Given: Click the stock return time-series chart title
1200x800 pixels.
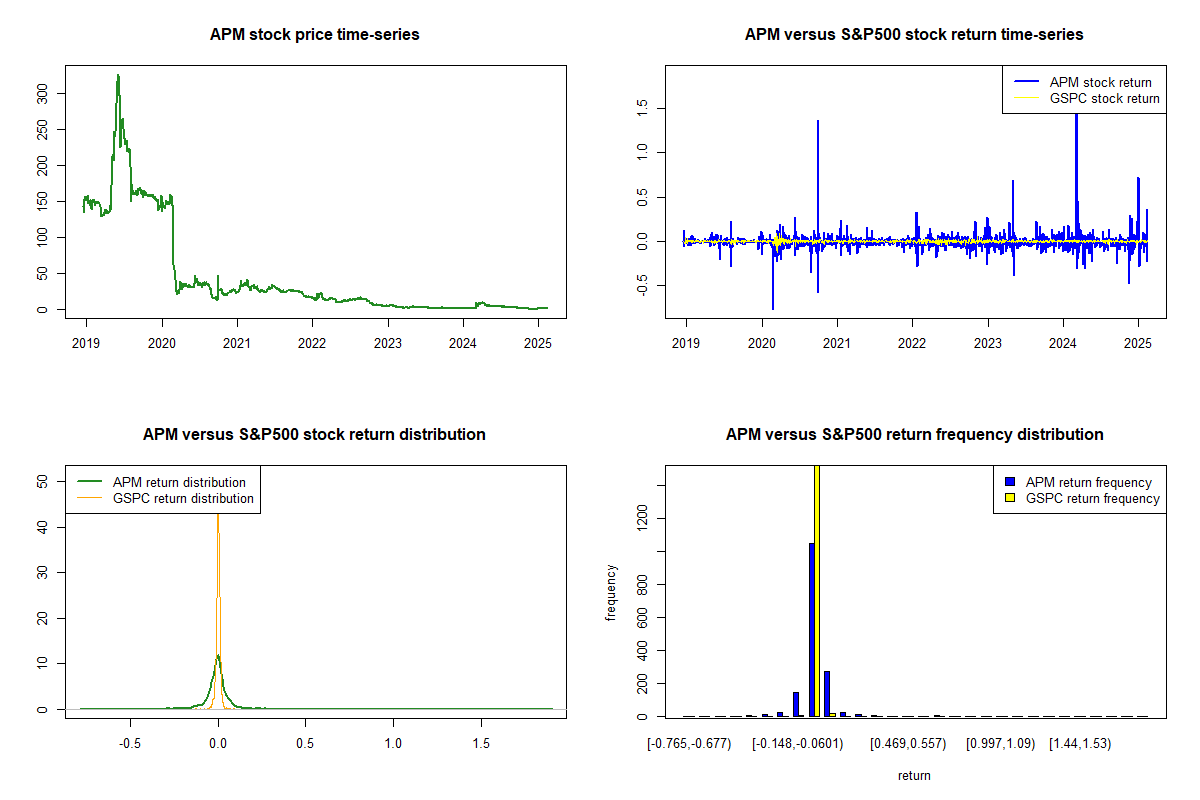Looking at the screenshot, I should [x=914, y=35].
